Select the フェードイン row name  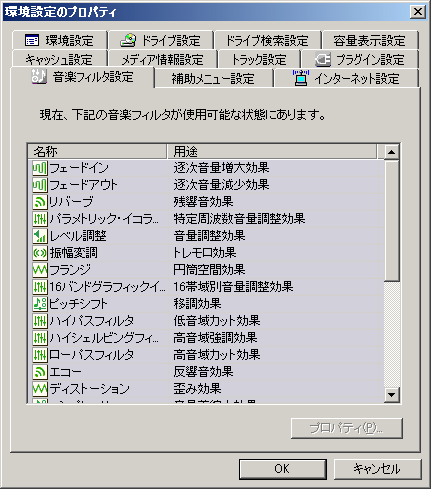click(x=79, y=168)
